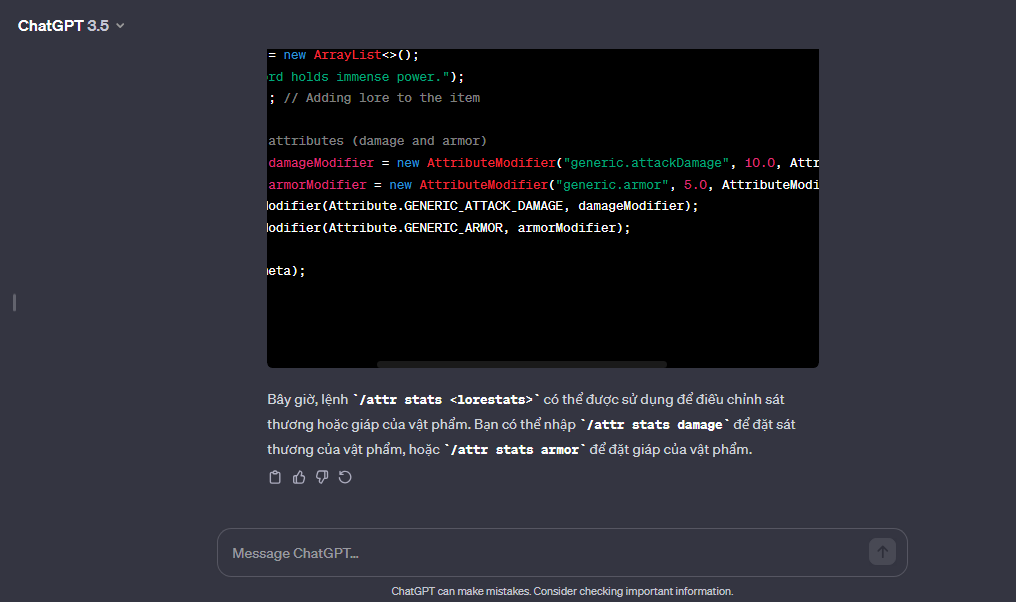1016x602 pixels.
Task: Regenerate the response with the circular arrow
Action: [x=345, y=477]
